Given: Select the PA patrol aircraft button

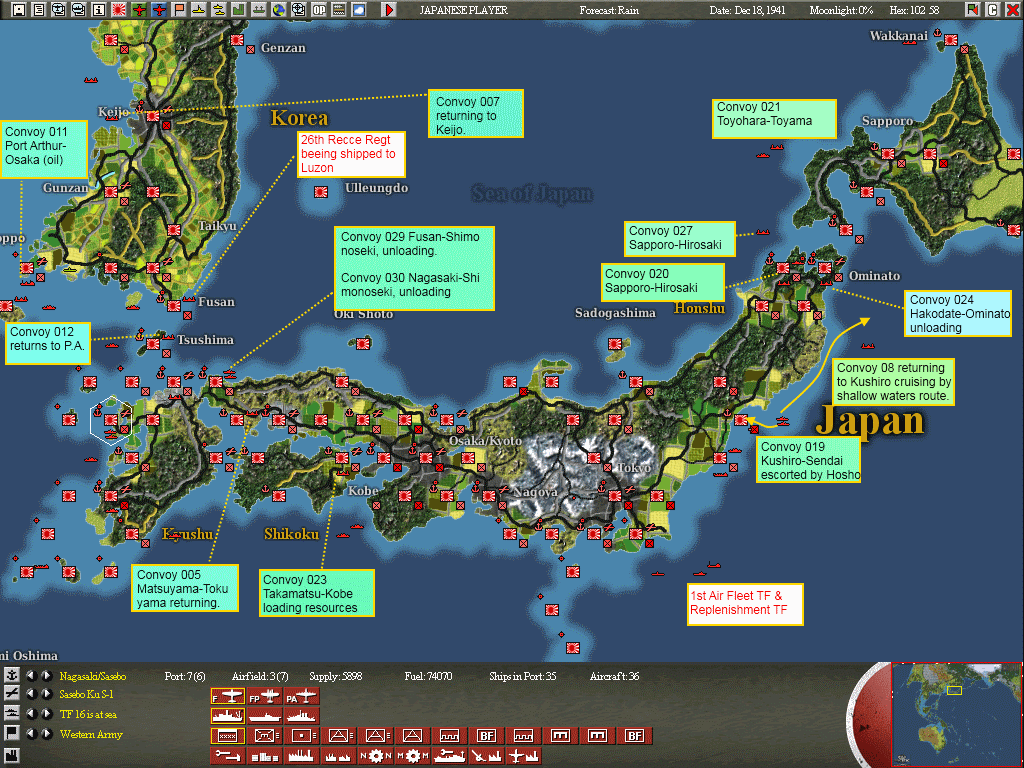Looking at the screenshot, I should [301, 697].
